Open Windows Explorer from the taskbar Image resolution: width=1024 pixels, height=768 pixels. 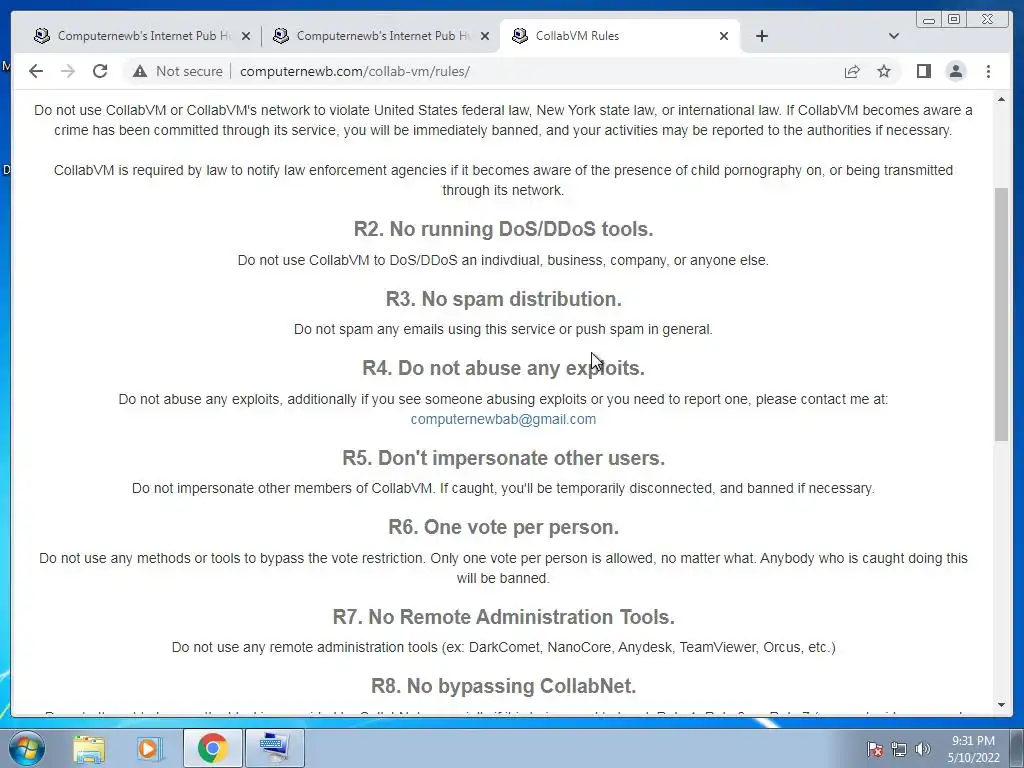pos(89,748)
